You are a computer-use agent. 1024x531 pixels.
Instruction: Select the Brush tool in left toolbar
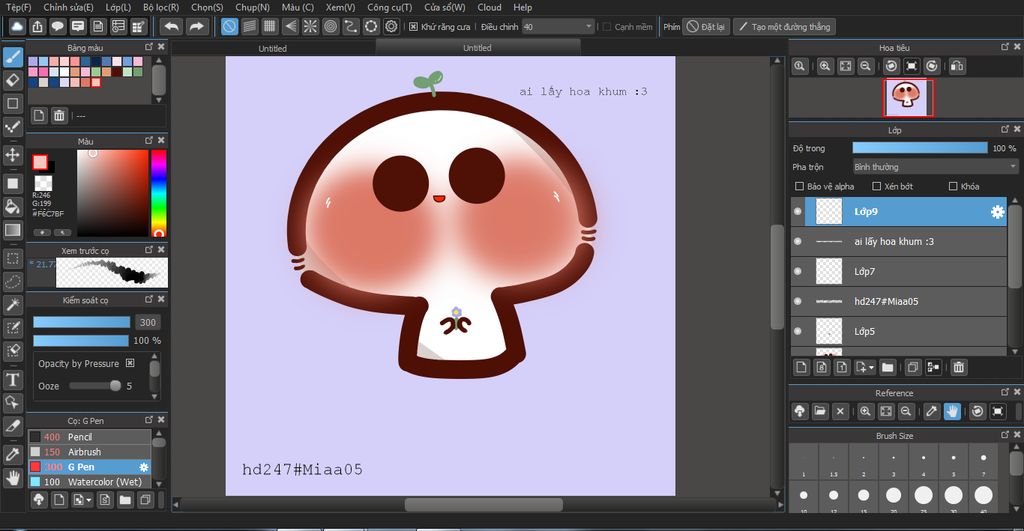12,57
